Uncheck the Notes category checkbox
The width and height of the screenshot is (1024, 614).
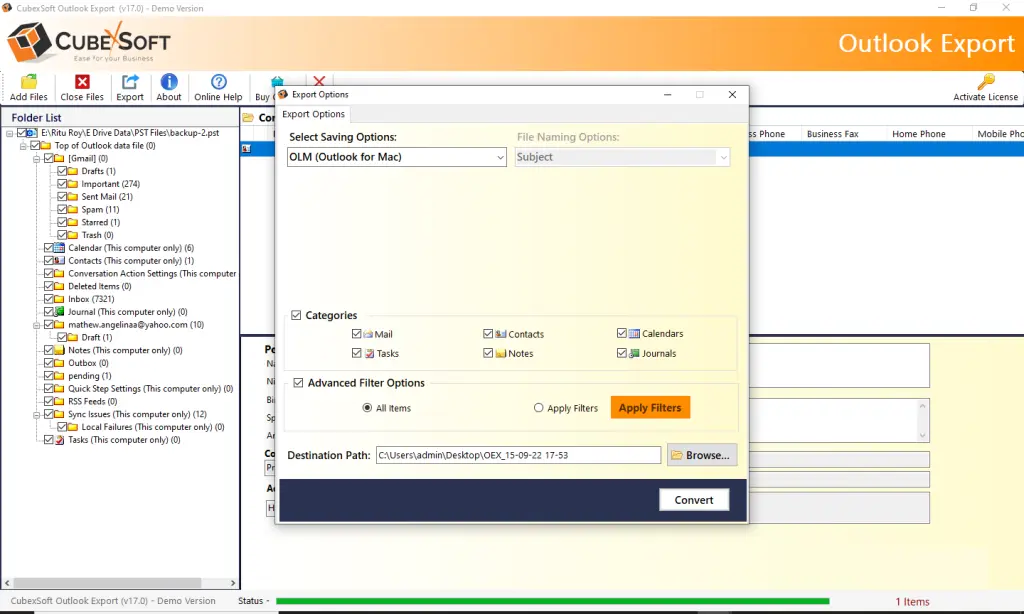488,353
